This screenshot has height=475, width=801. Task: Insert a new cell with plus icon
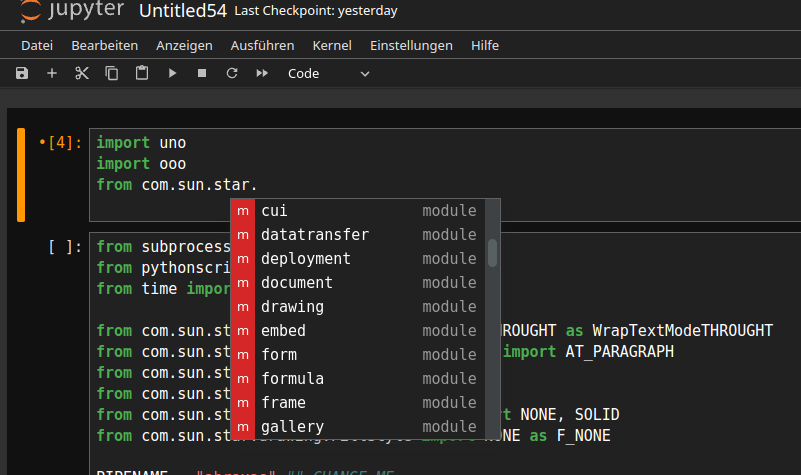click(x=52, y=73)
